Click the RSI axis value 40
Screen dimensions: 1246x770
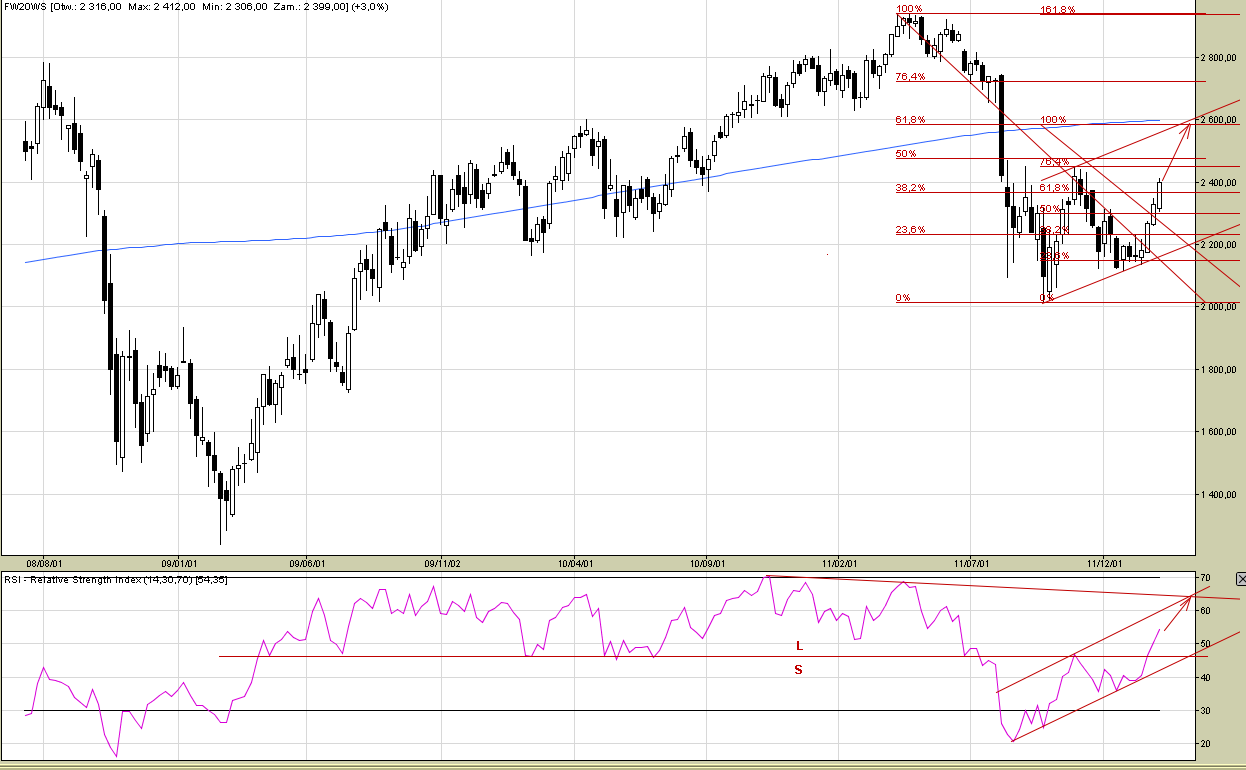(1206, 678)
